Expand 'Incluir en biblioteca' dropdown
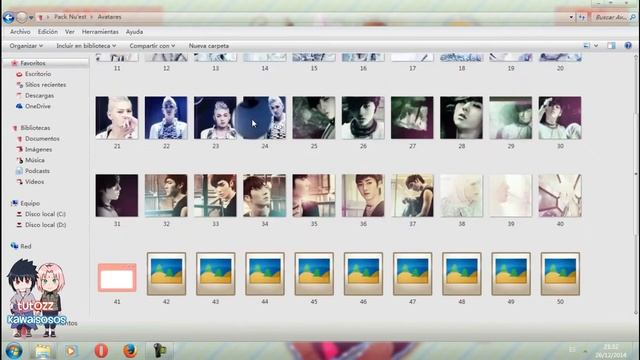Viewport: 640px width, 360px height. point(86,46)
